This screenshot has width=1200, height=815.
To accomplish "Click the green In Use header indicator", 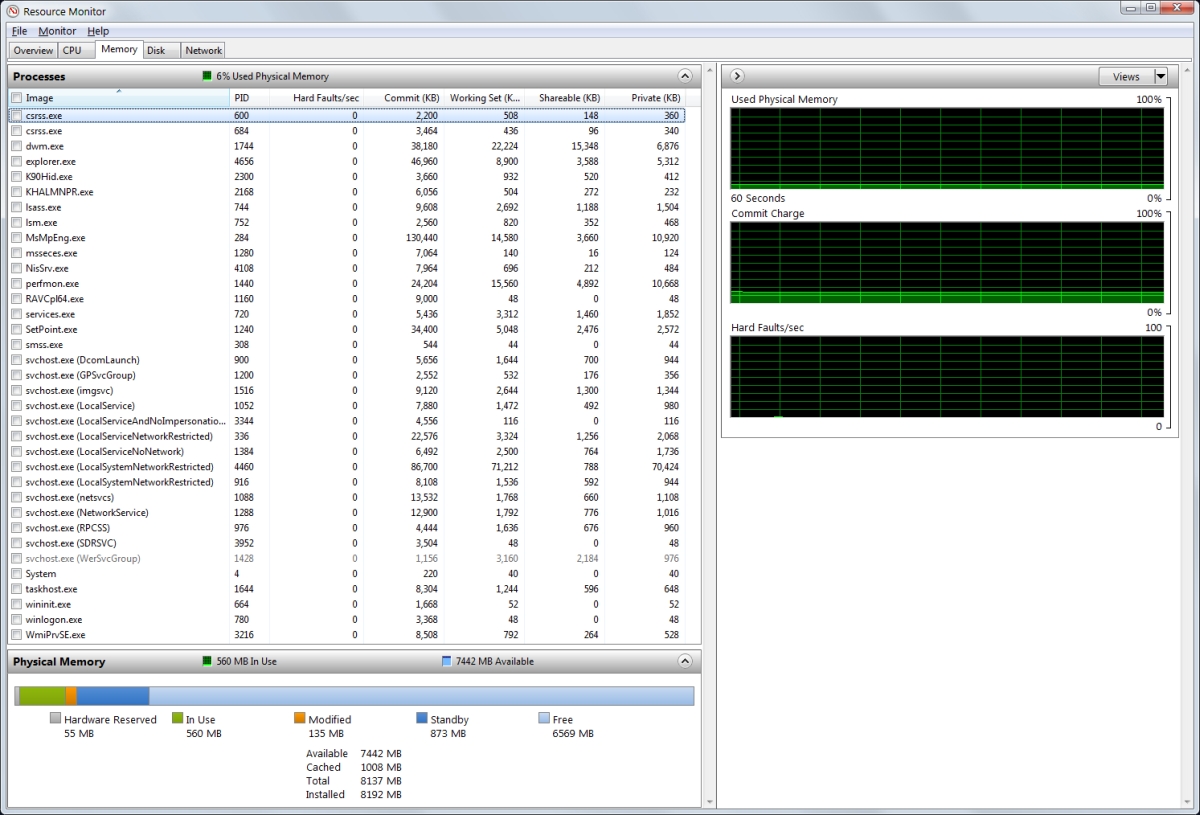I will (x=207, y=661).
